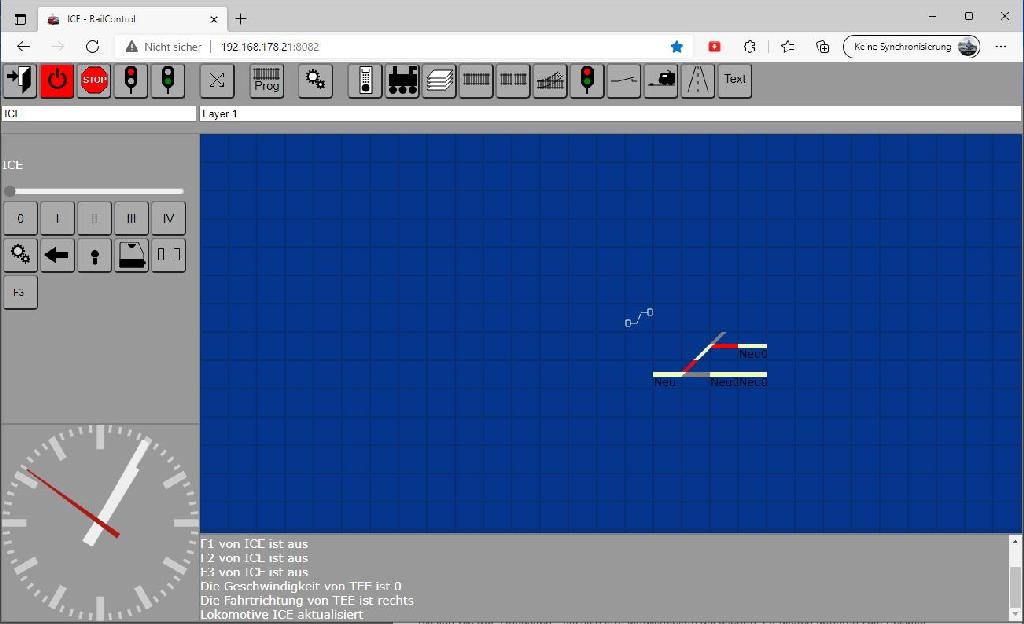Click the red STOP sign button
1024x624 pixels.
(x=94, y=80)
